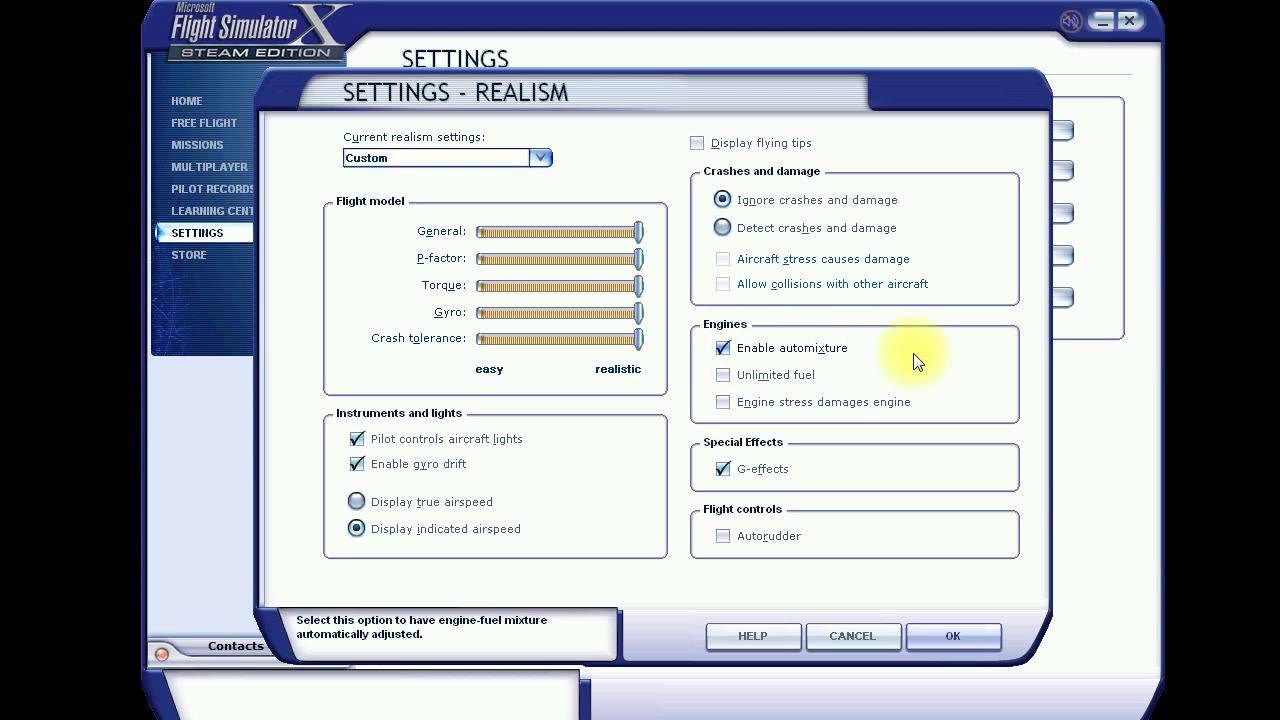Open MULTIPLAYER in the sidebar

(209, 167)
